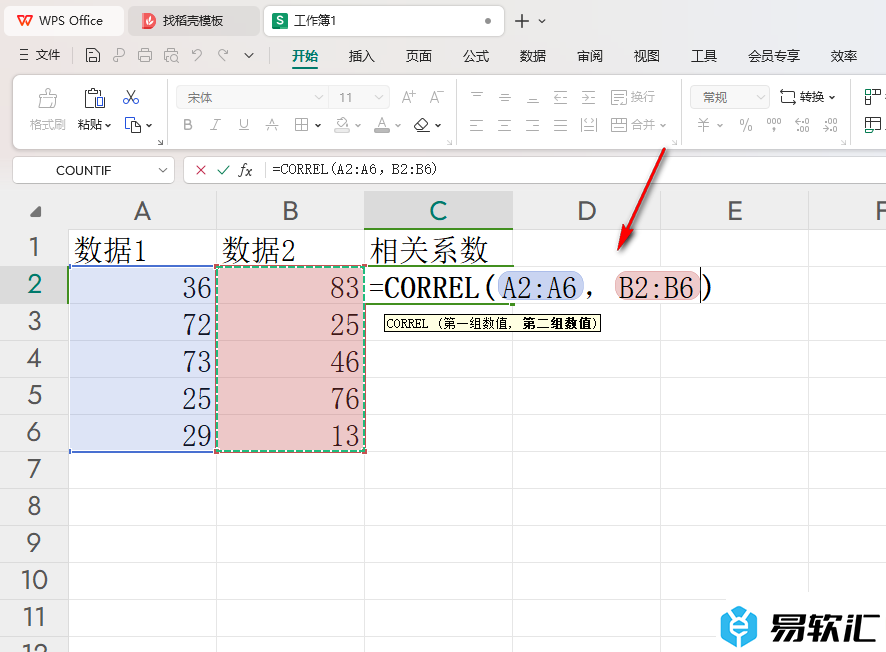886x652 pixels.
Task: Click the Print icon in quick access toolbar
Action: point(145,55)
